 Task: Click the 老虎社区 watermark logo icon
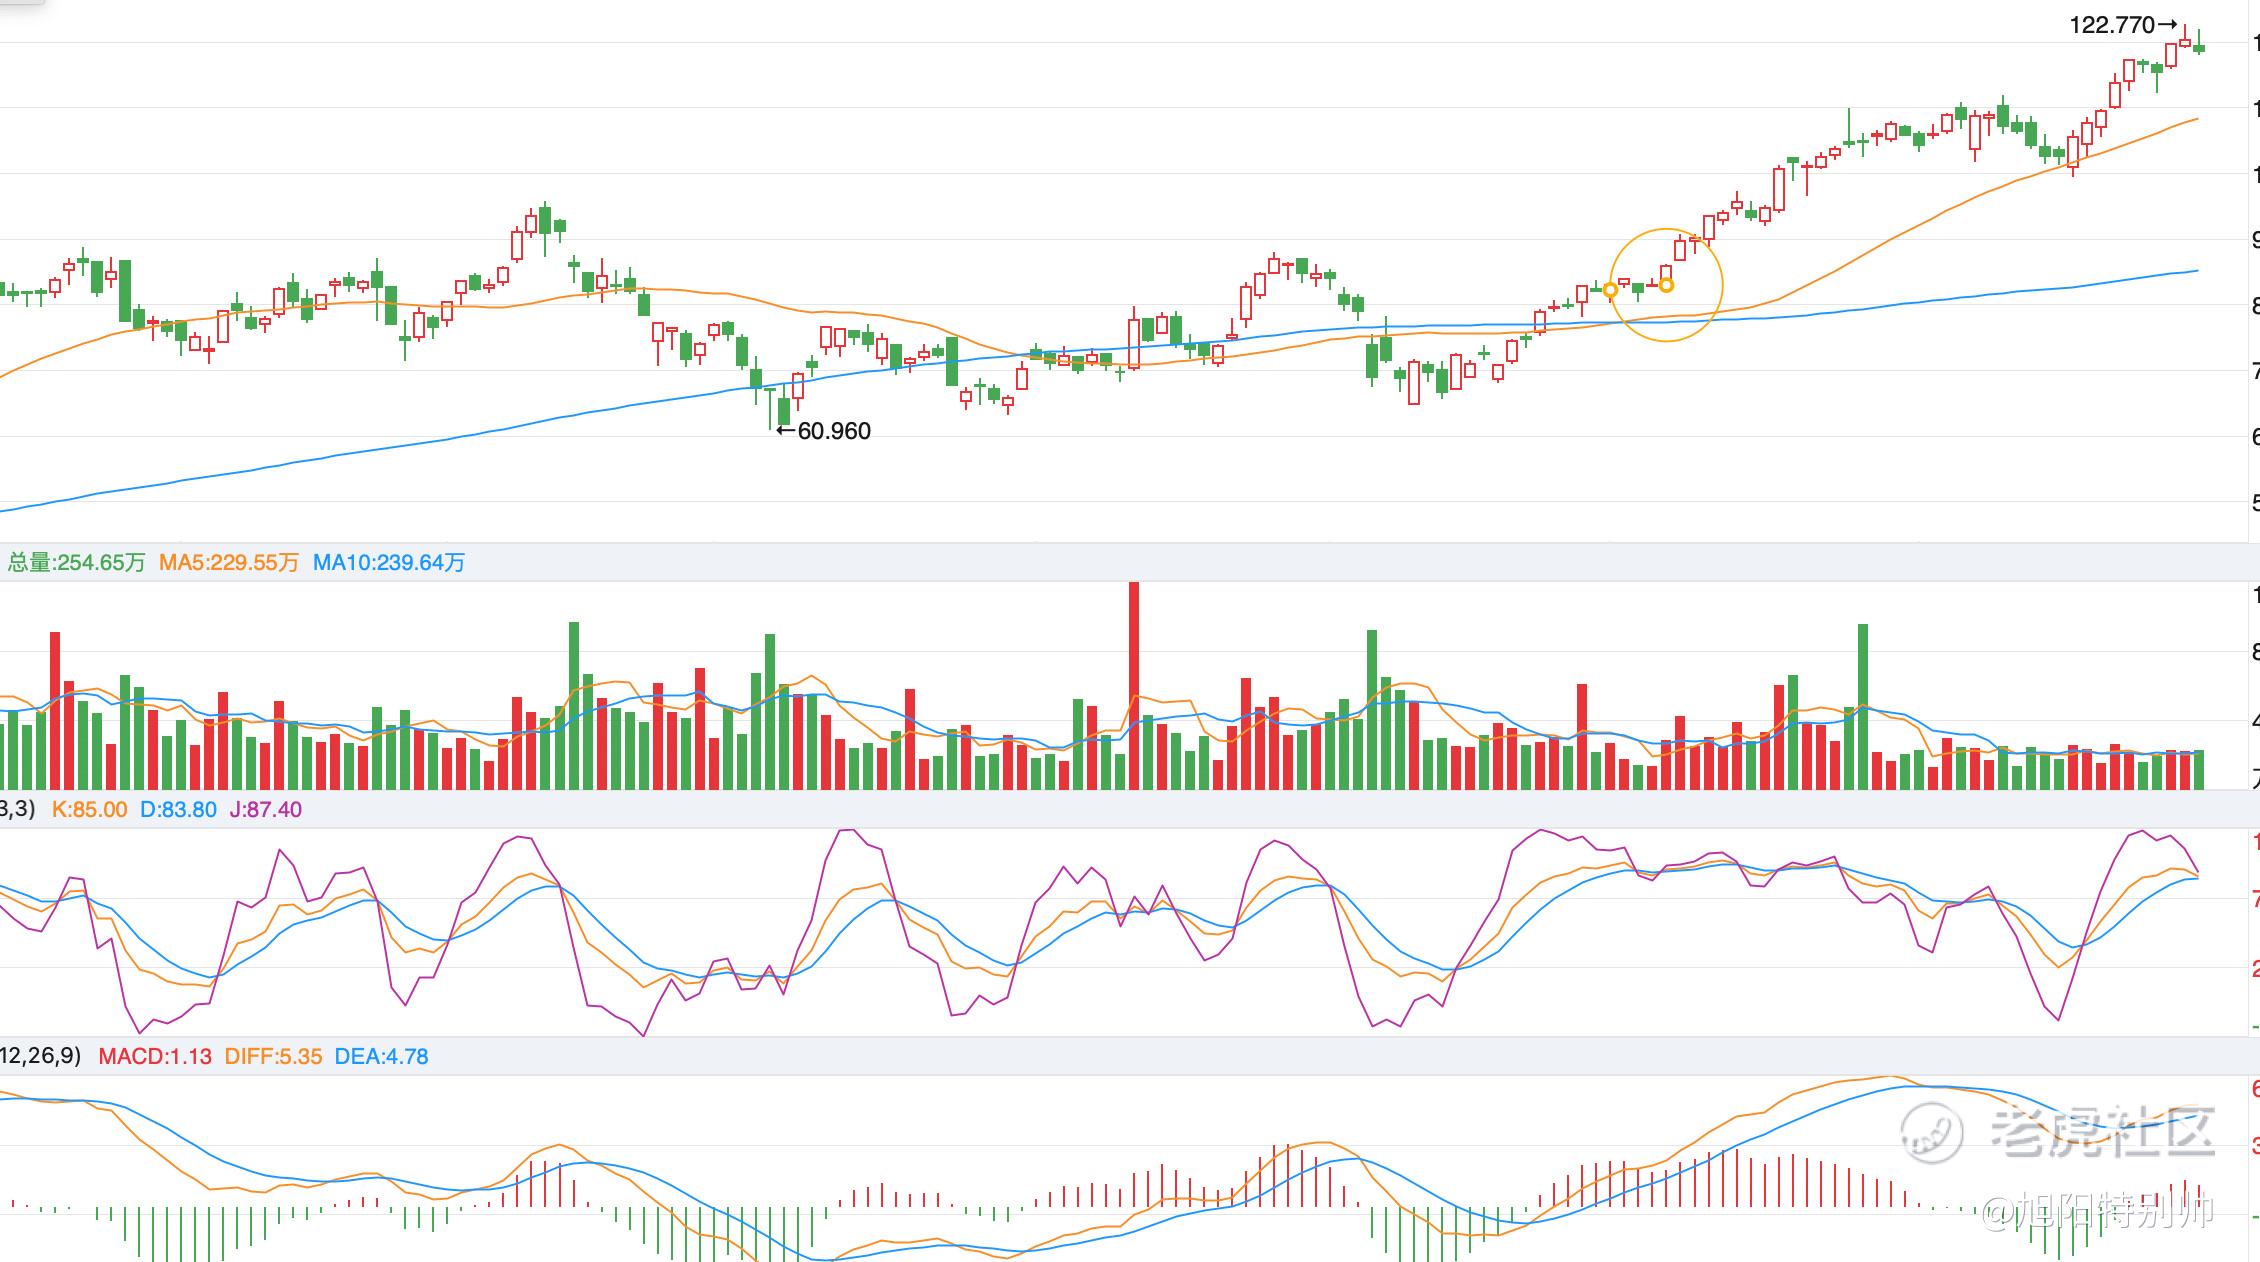pyautogui.click(x=1930, y=1133)
